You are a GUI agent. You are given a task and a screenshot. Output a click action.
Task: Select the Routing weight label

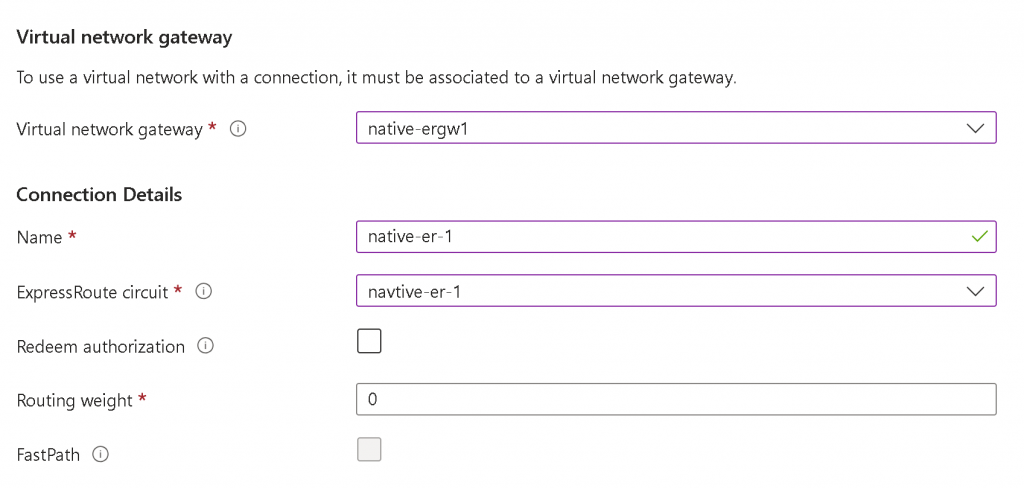75,401
